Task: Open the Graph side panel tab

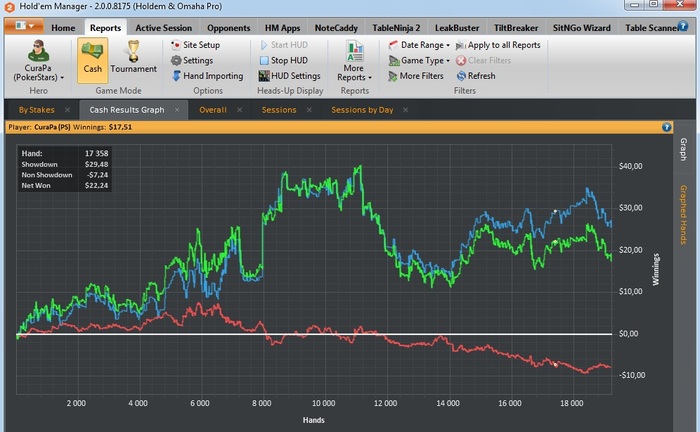Action: 683,149
